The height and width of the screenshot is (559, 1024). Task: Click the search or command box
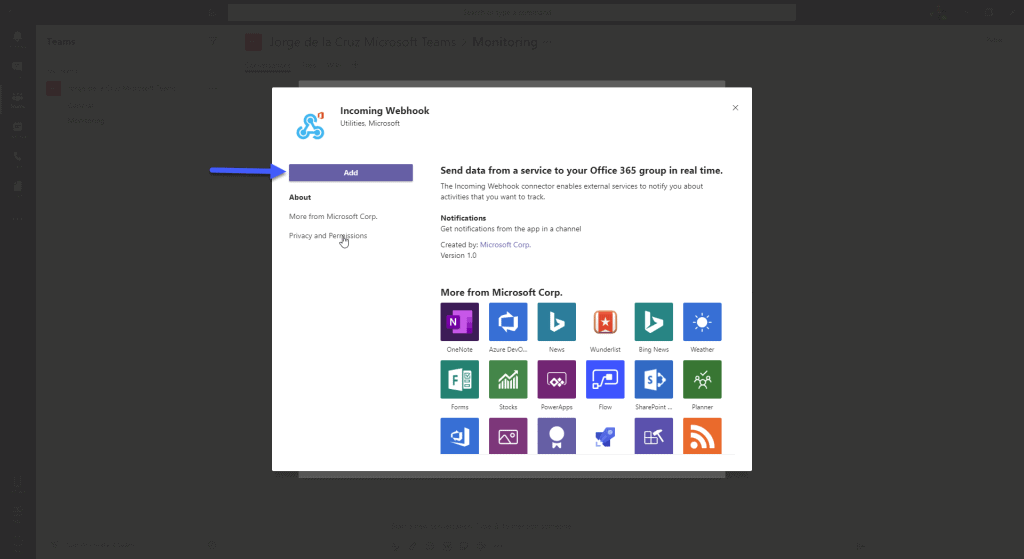[x=511, y=12]
